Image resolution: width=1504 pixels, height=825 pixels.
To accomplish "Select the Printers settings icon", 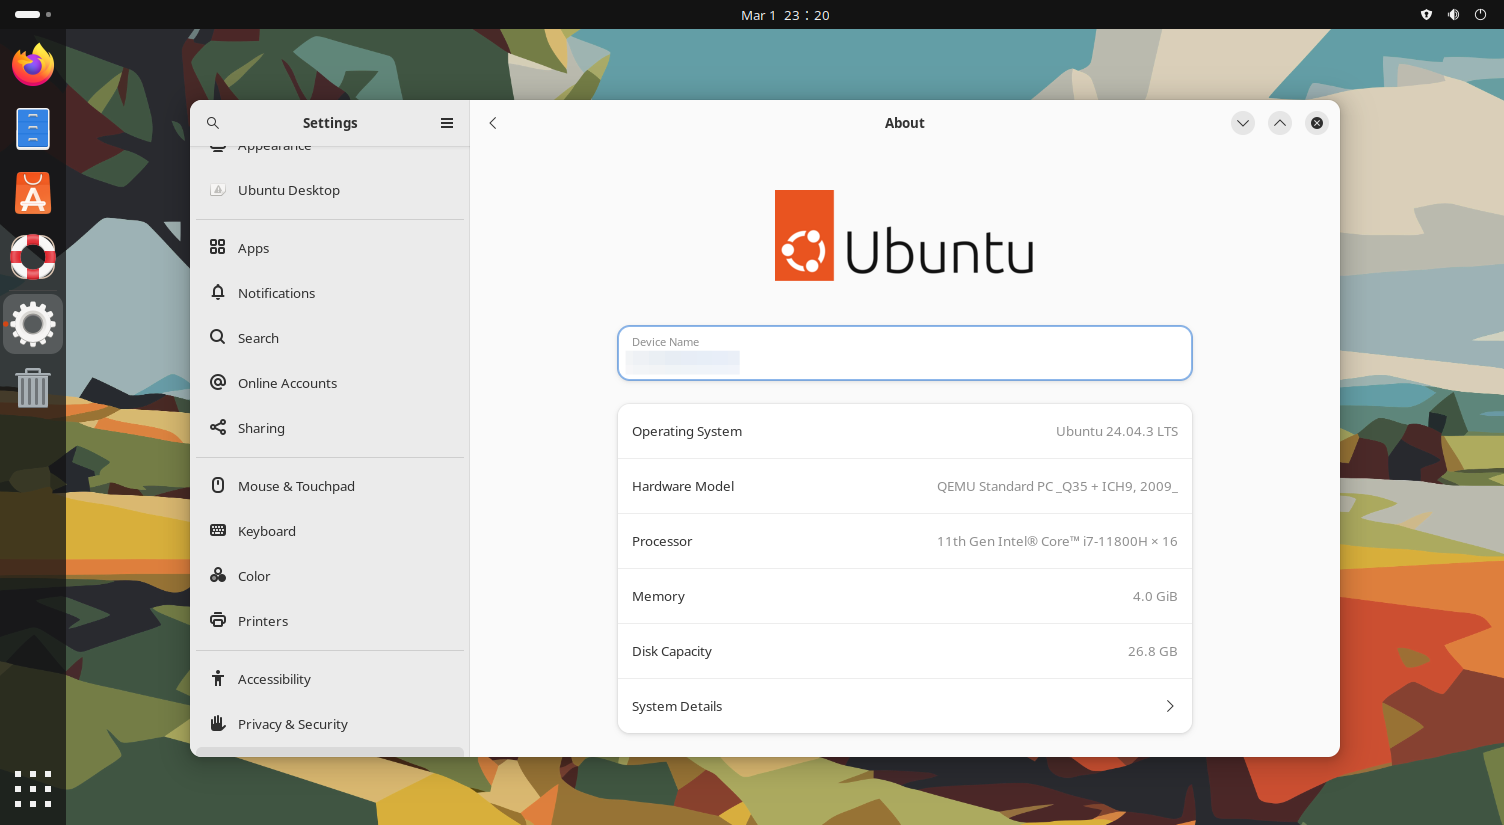I will pyautogui.click(x=218, y=620).
